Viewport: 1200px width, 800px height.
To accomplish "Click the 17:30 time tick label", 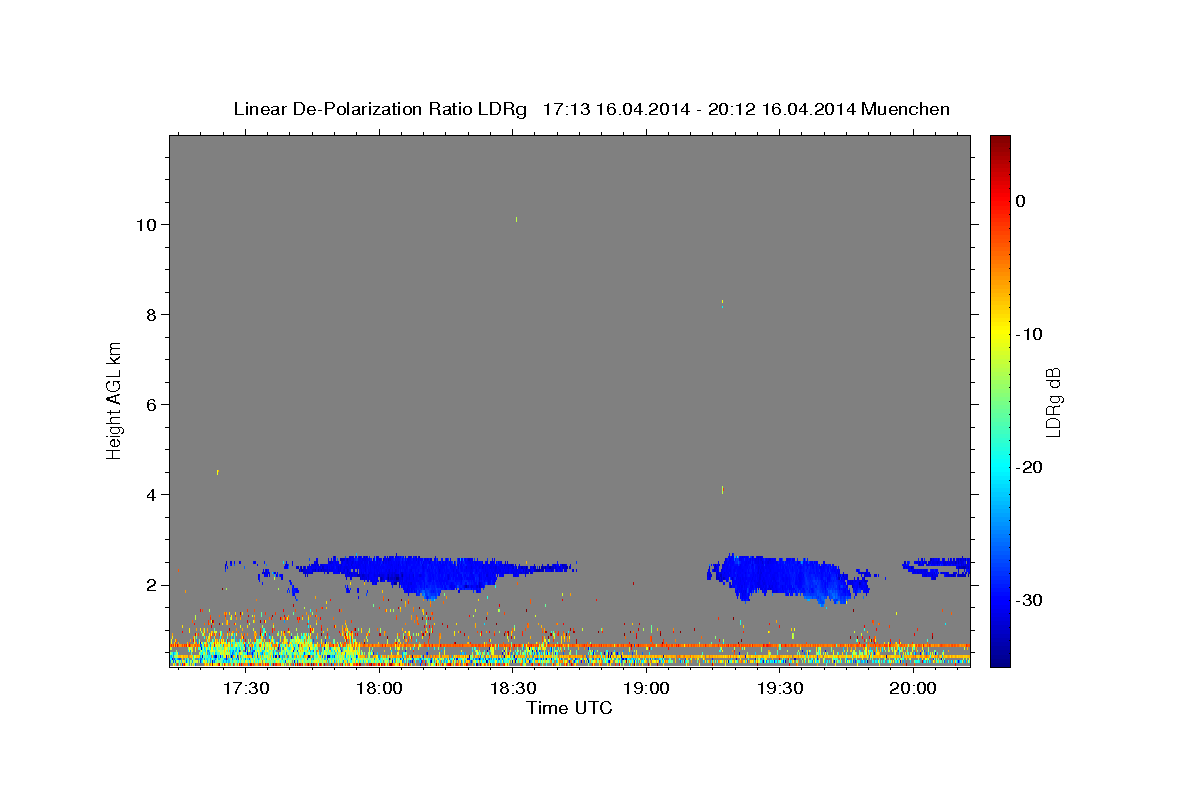I will click(x=246, y=689).
